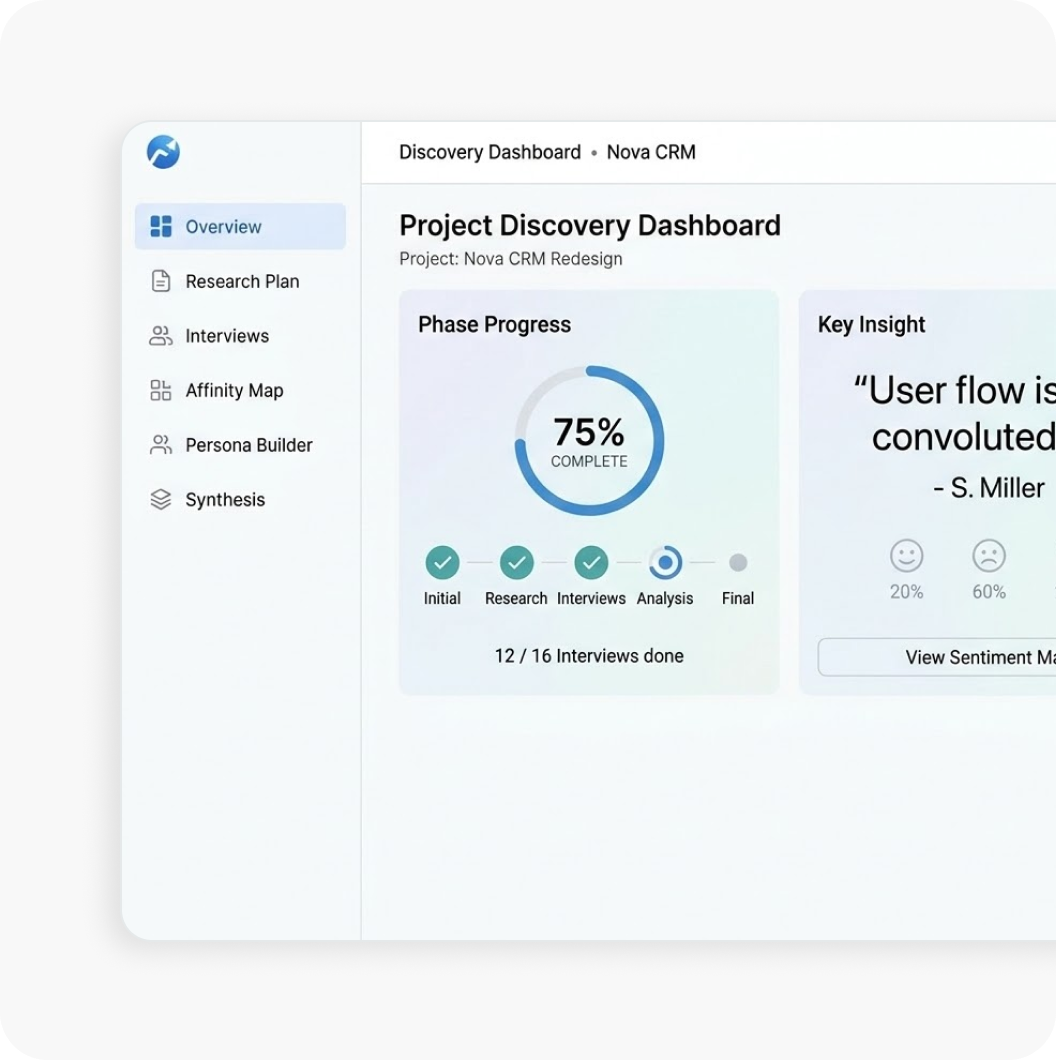Click the Synthesis layers icon
This screenshot has height=1060, width=1056.
point(161,500)
